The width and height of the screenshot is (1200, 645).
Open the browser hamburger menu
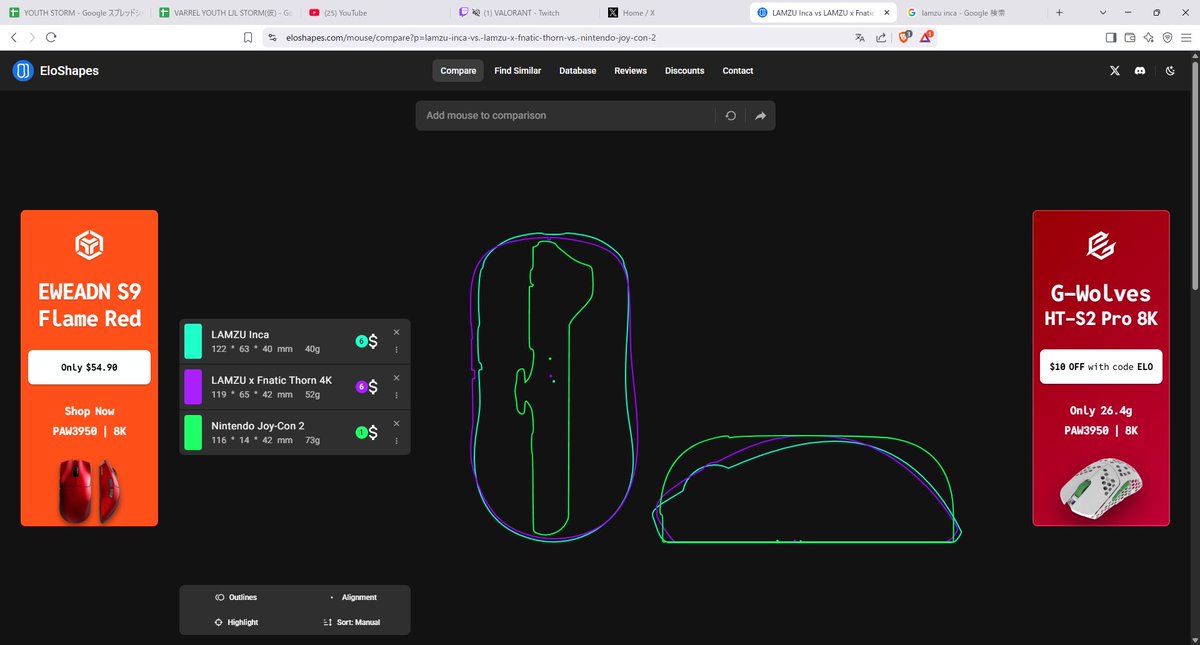coord(1186,37)
